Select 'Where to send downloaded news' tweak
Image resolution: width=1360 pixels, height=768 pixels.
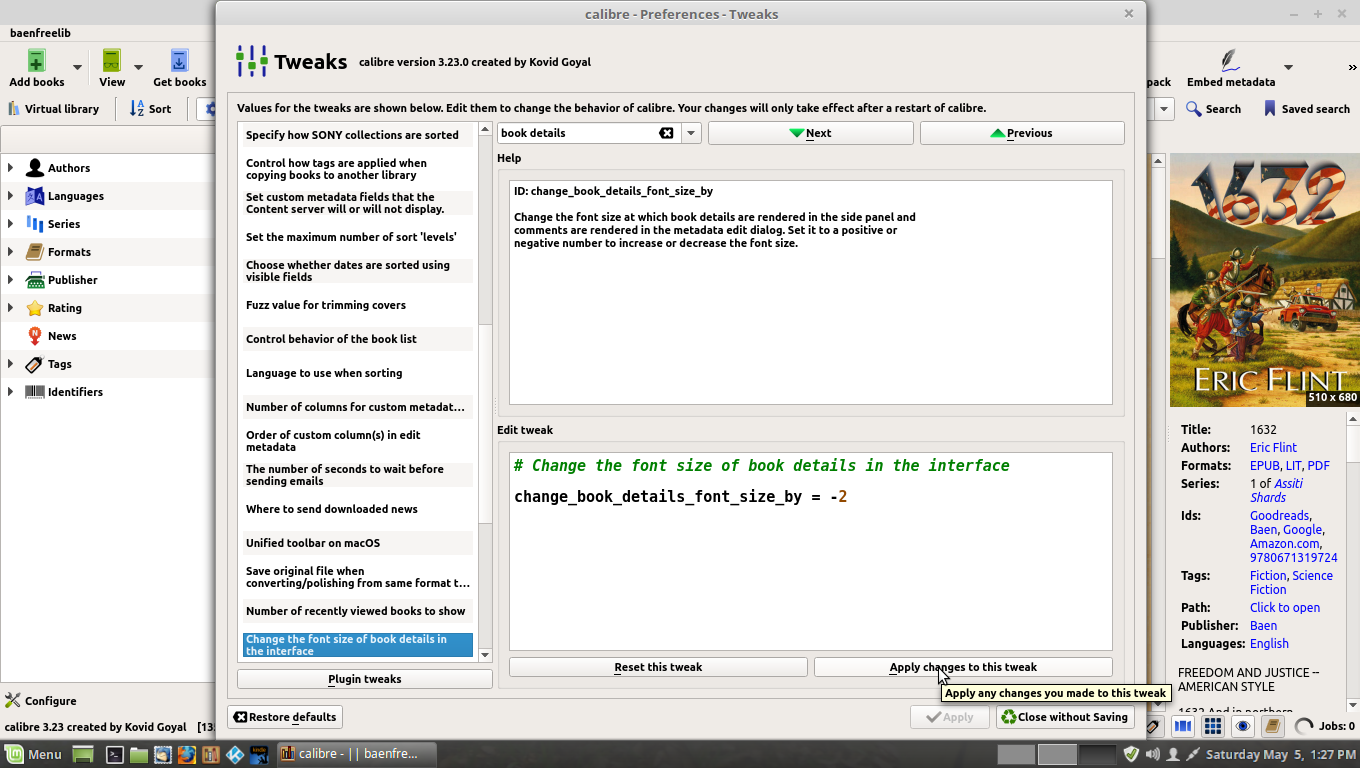[x=358, y=509]
